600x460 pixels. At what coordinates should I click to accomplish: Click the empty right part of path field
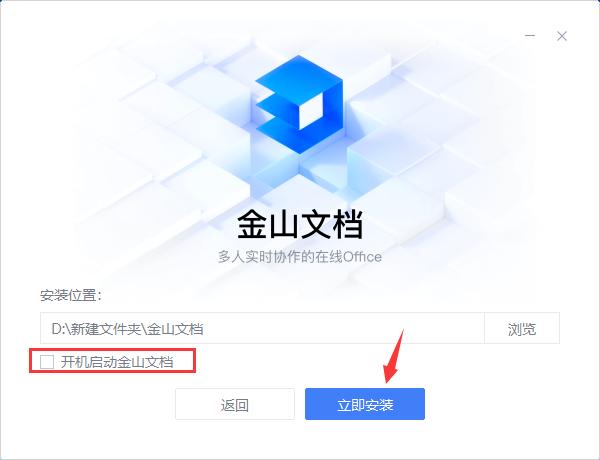point(344,328)
